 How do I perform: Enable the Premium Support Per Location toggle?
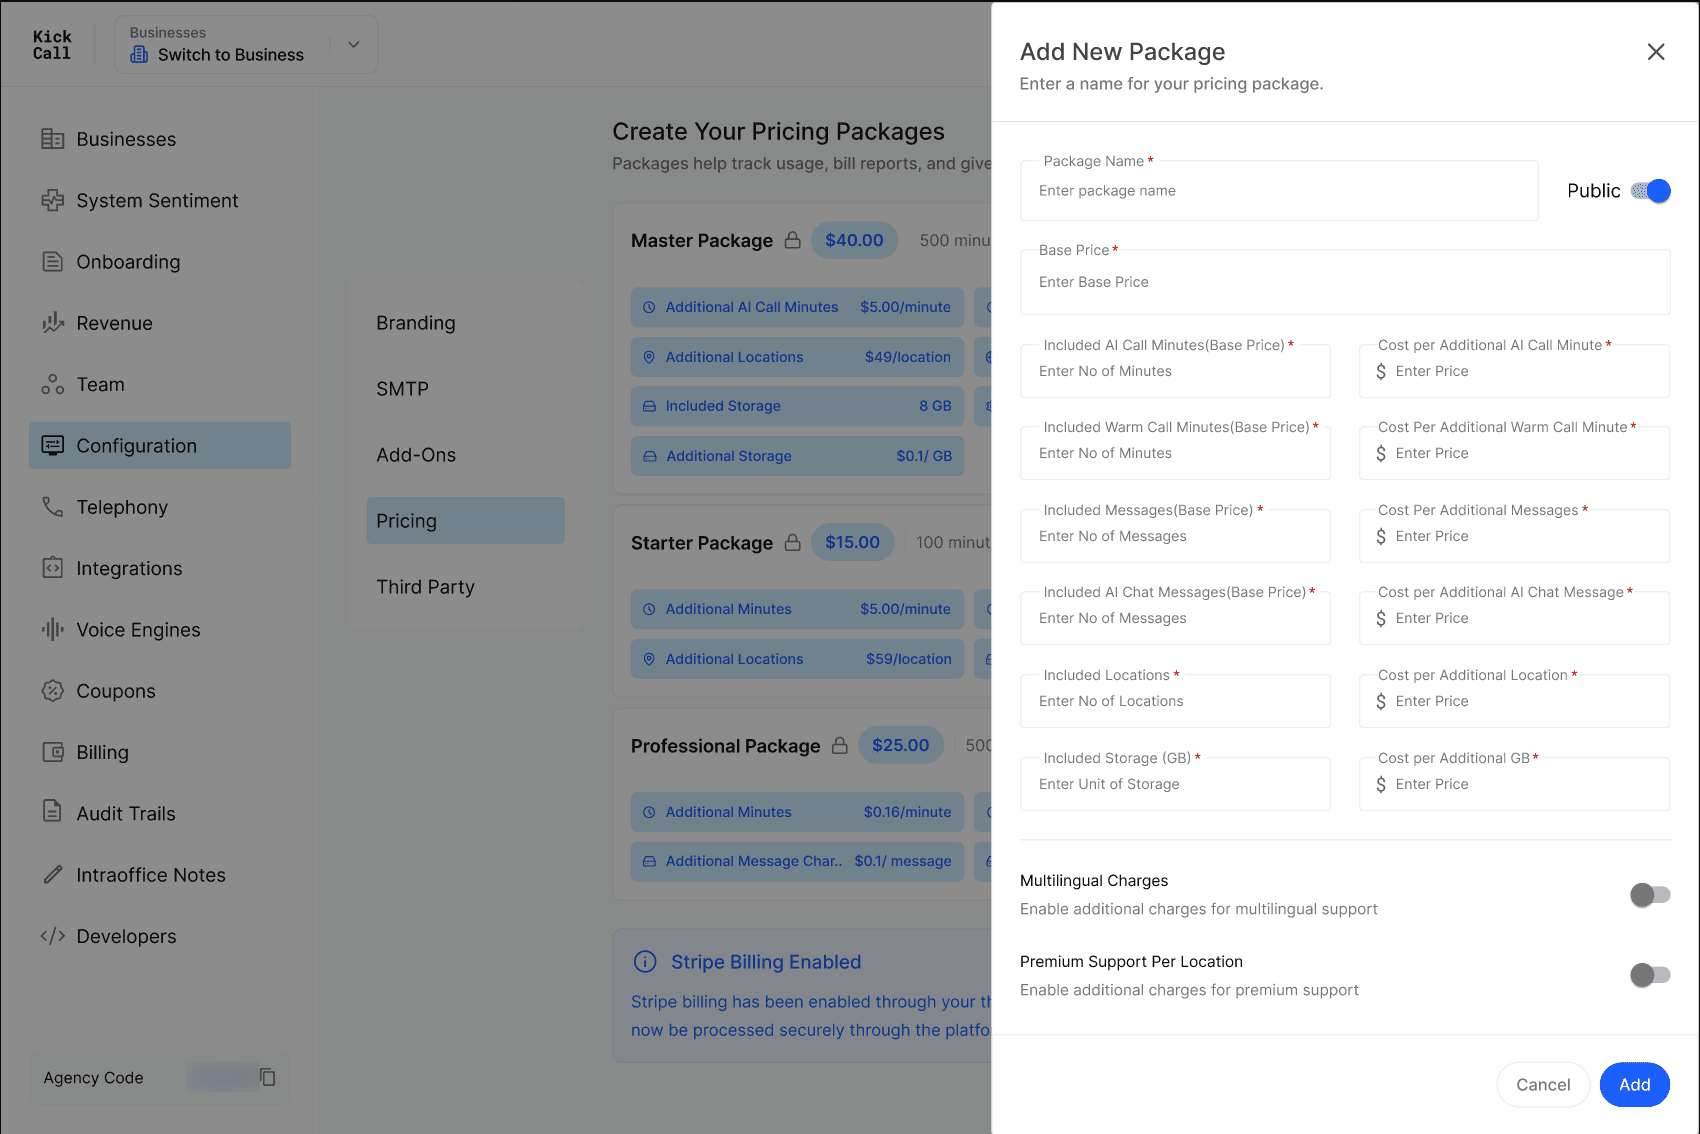[x=1650, y=975]
